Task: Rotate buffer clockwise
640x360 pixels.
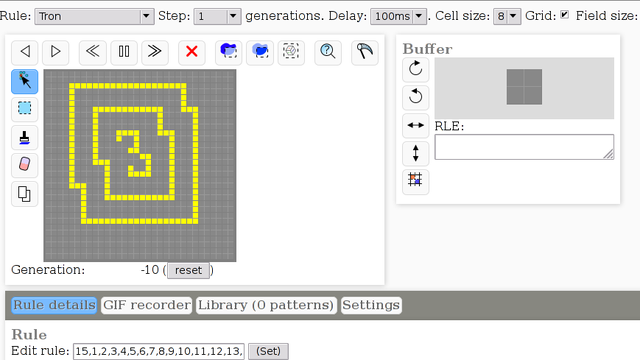Action: click(416, 69)
